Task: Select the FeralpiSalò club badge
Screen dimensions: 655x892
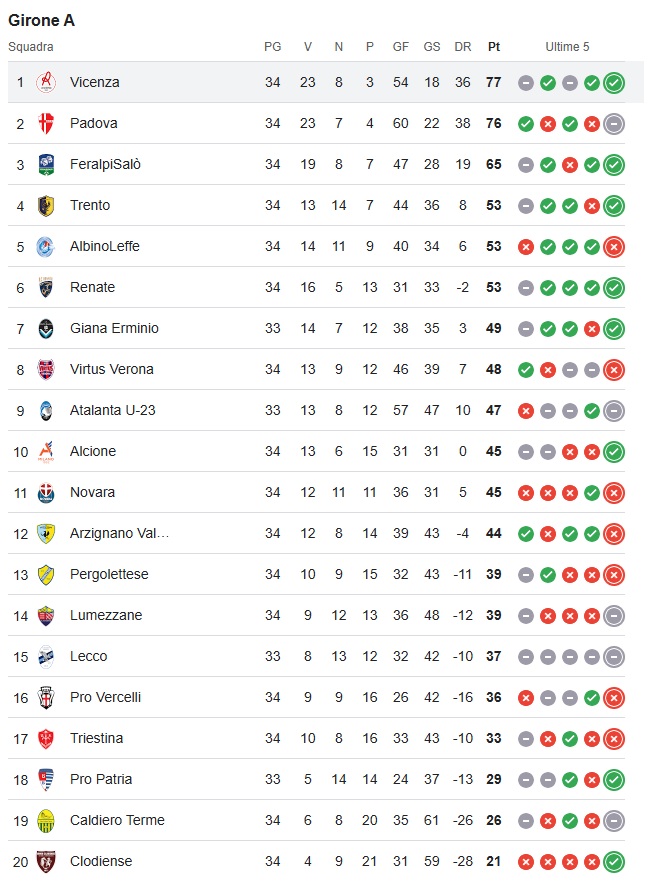Action: tap(46, 164)
